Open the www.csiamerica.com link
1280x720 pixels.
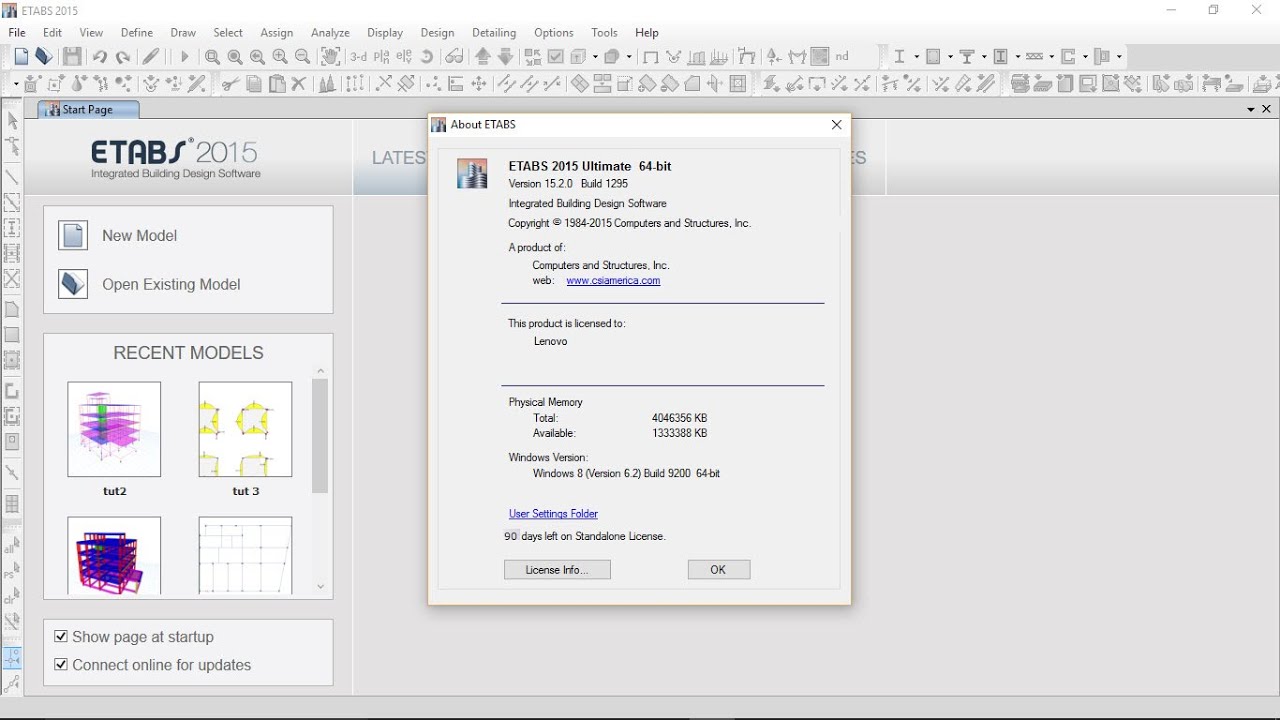613,281
